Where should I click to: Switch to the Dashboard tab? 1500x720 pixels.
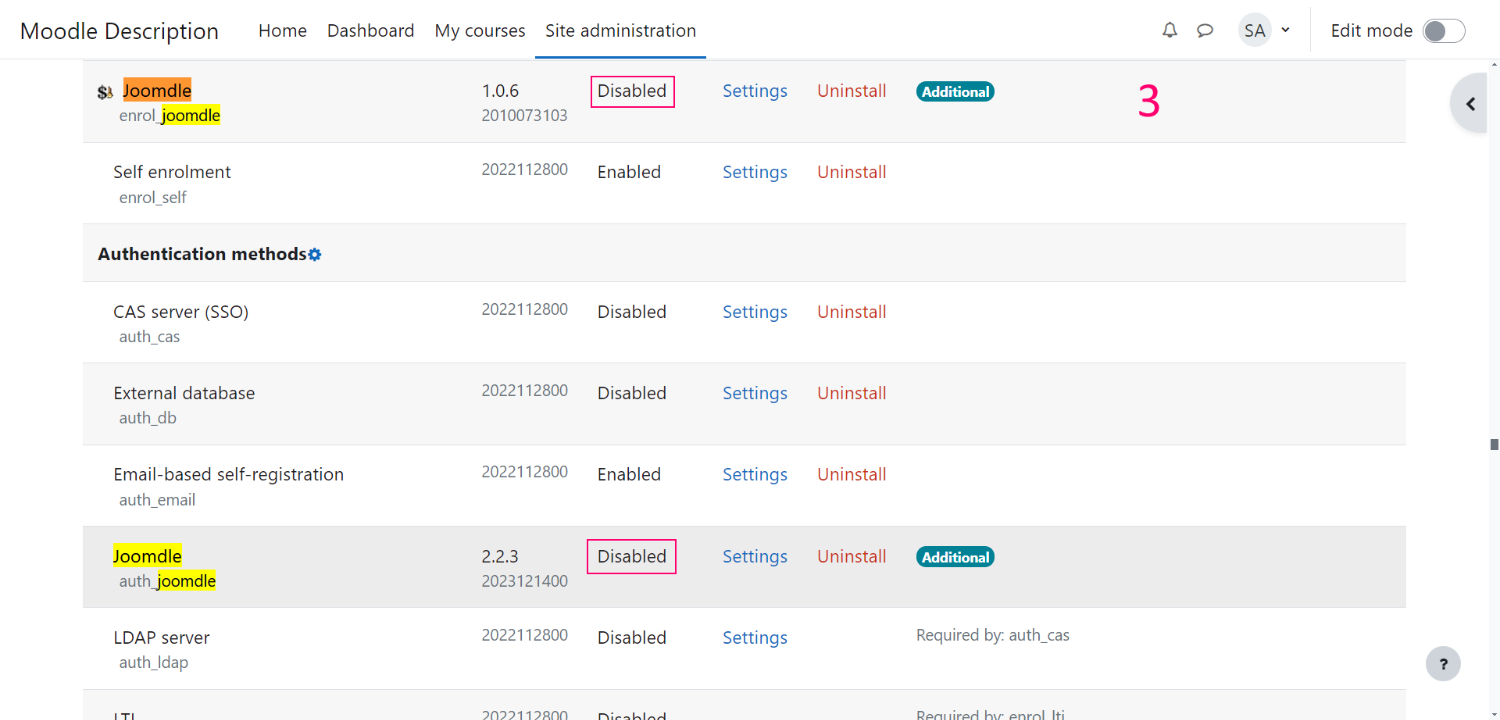pos(370,31)
